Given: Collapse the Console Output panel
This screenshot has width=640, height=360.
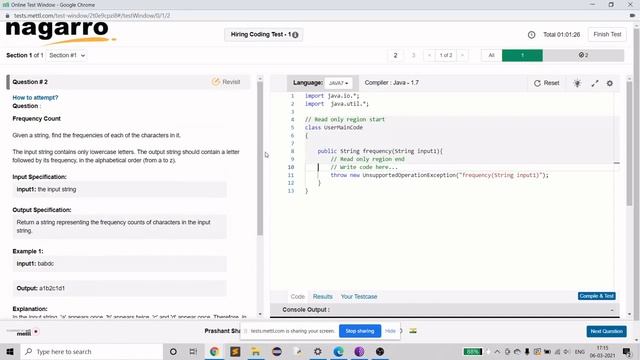Looking at the screenshot, I should click(x=612, y=310).
